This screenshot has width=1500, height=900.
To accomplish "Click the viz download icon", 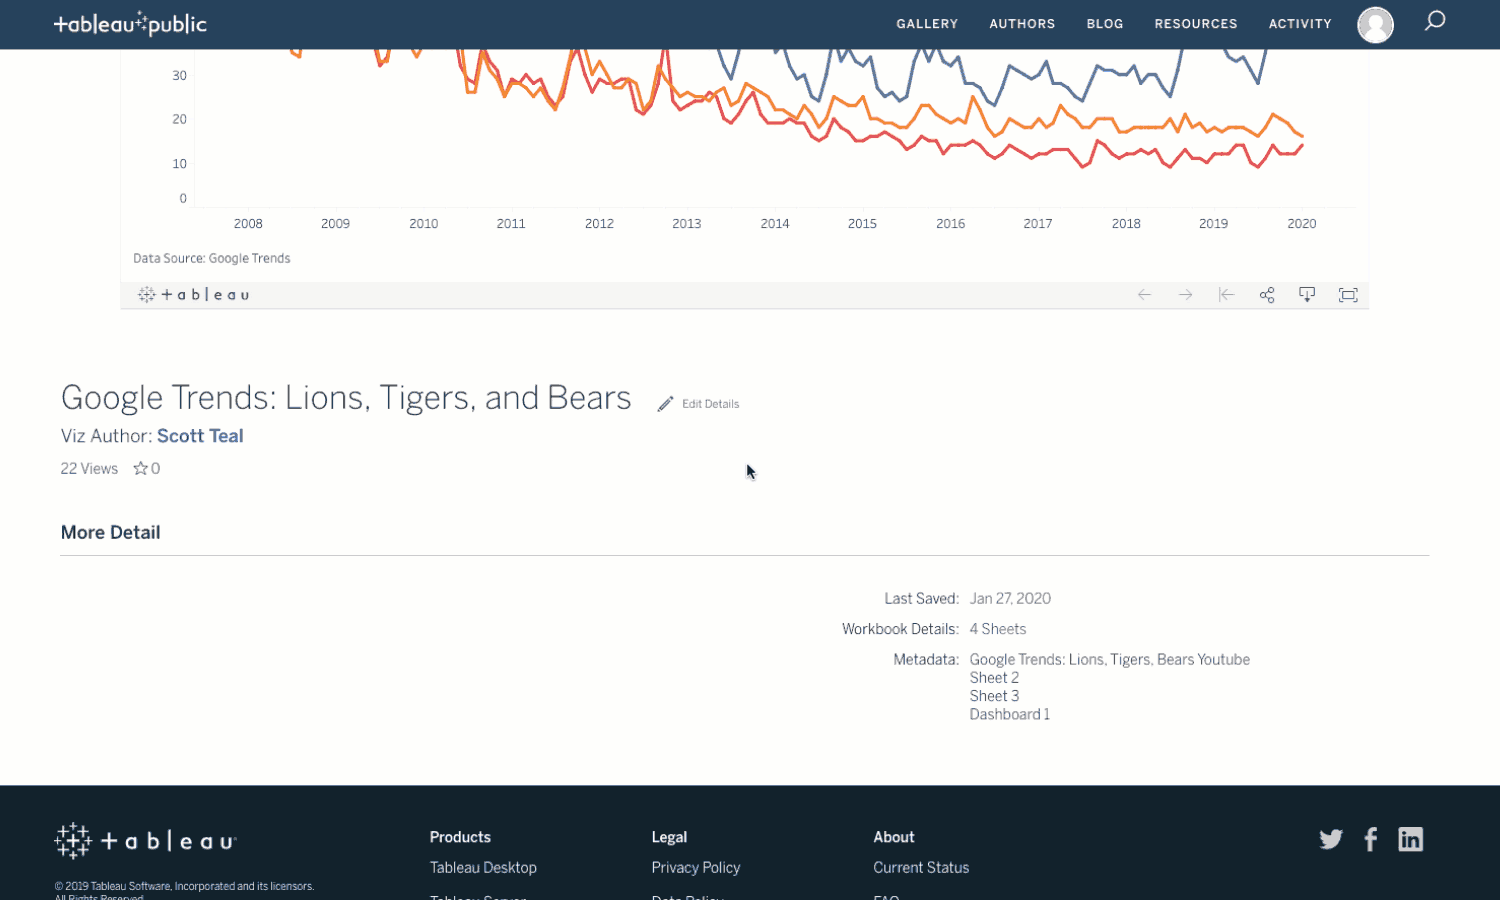I will pos(1307,295).
